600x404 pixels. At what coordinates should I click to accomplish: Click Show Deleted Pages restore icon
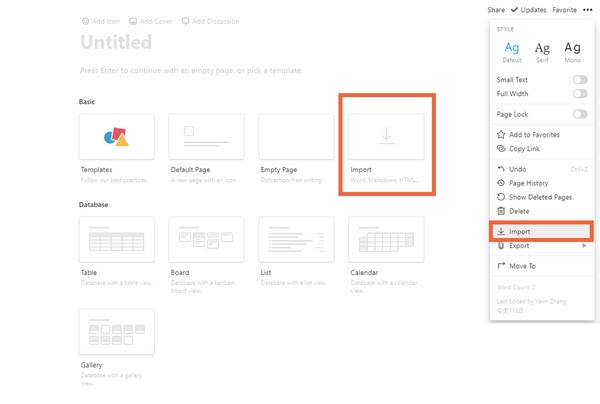click(x=501, y=197)
